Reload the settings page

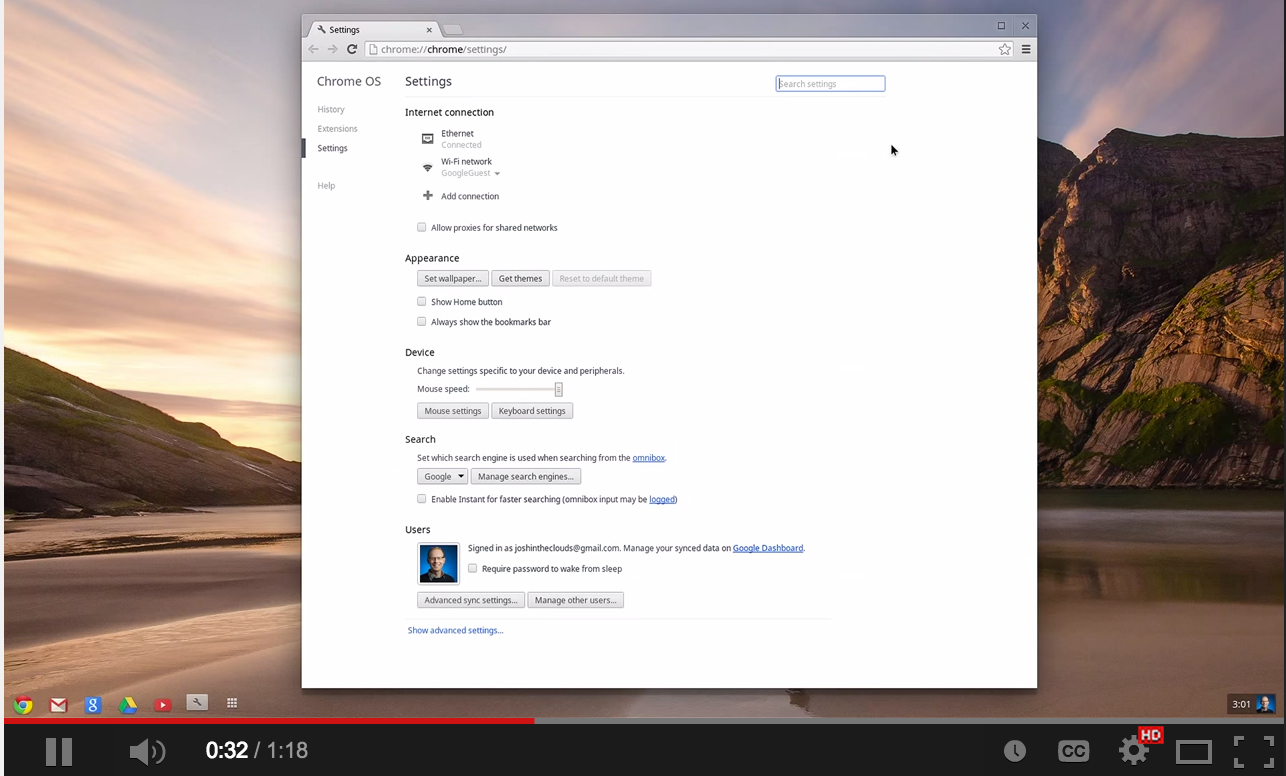(352, 49)
